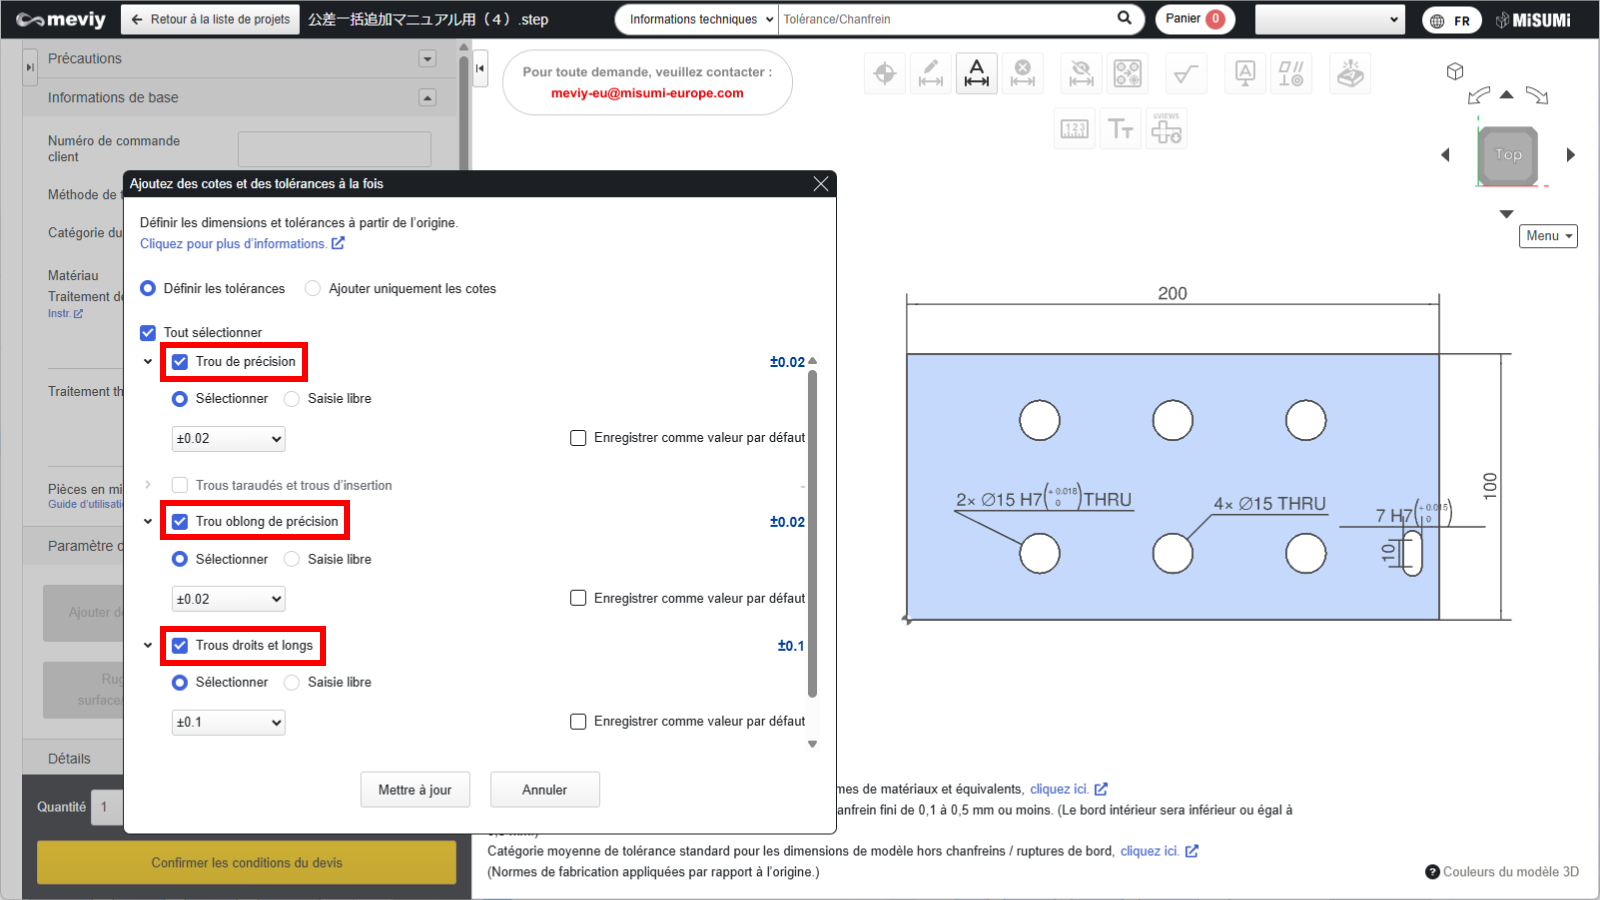Click the Tolérance/Chanfrein search field

(x=945, y=20)
